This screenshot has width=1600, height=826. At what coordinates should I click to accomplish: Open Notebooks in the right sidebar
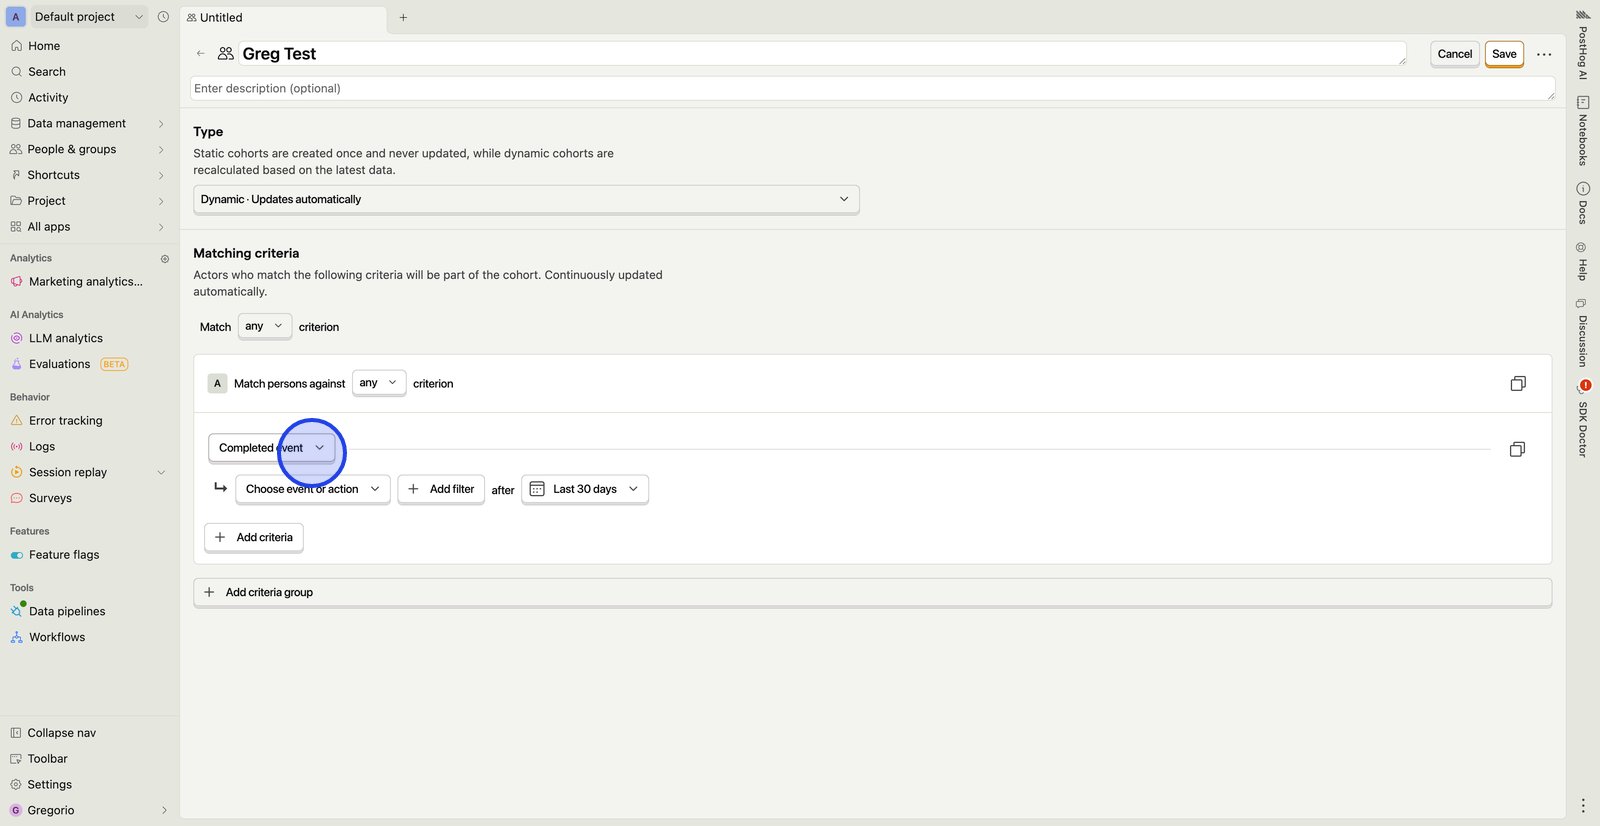tap(1582, 131)
